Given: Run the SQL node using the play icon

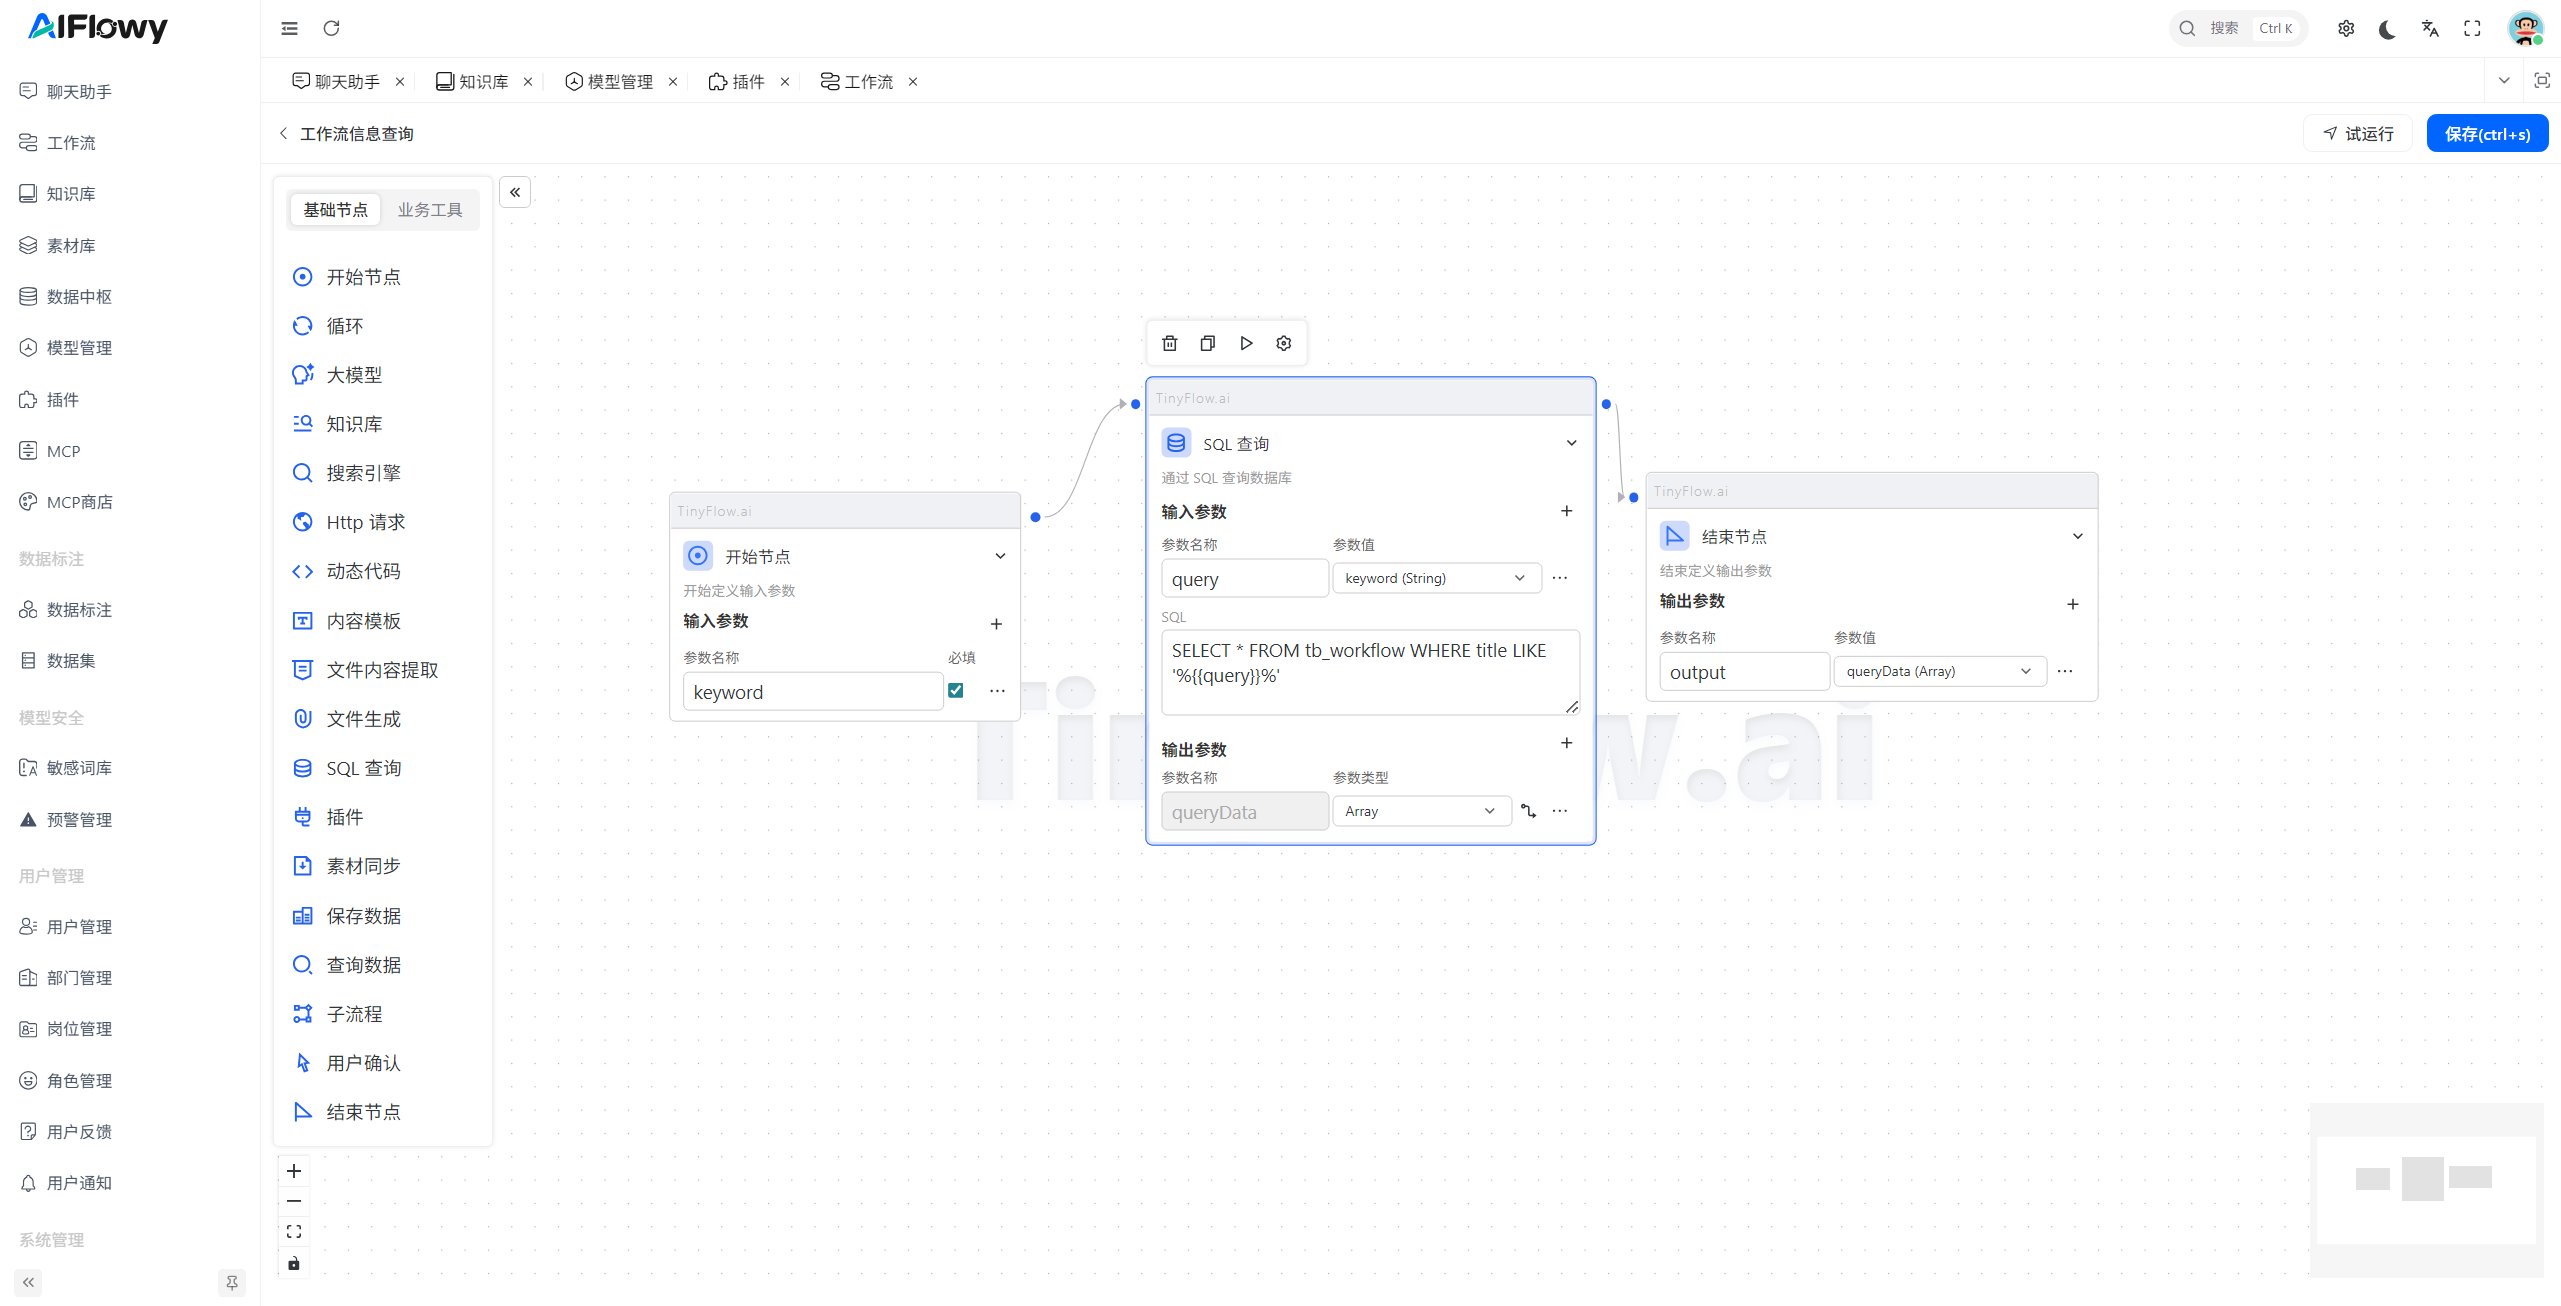Looking at the screenshot, I should 1245,342.
